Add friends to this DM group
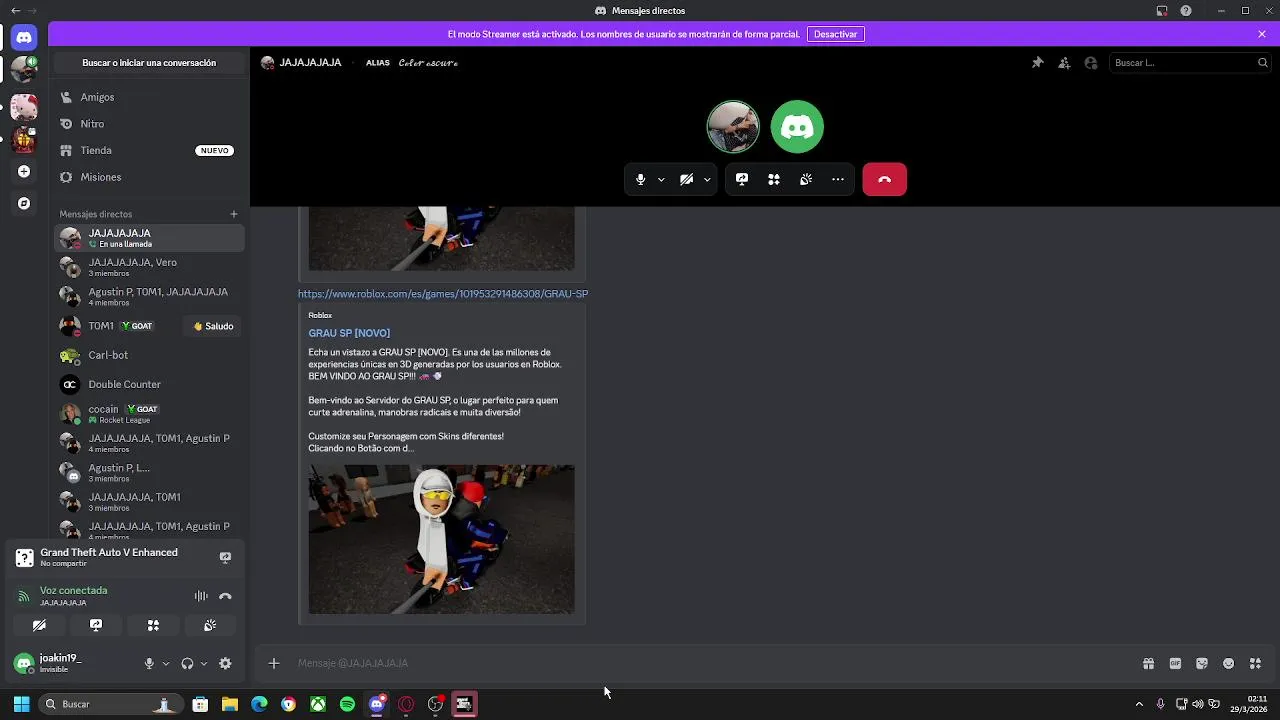The height and width of the screenshot is (720, 1280). point(1064,63)
